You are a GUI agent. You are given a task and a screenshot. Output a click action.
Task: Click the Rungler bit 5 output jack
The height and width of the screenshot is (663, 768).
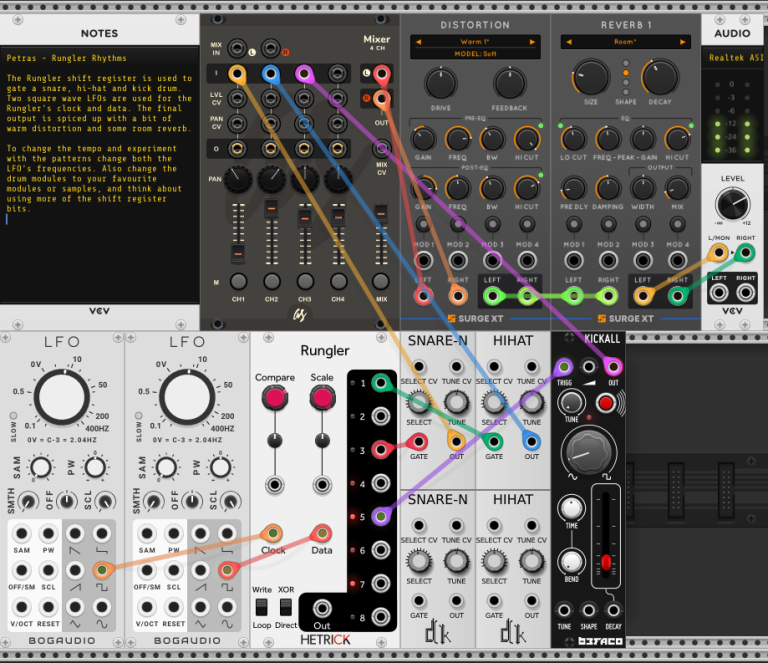(x=381, y=517)
